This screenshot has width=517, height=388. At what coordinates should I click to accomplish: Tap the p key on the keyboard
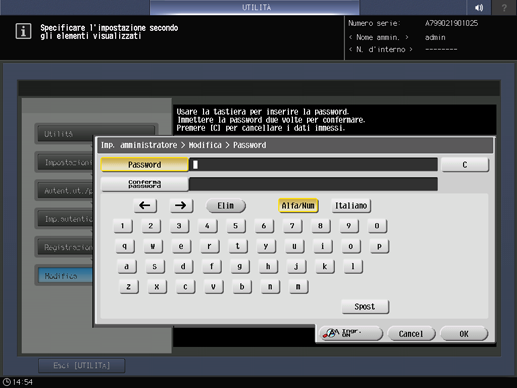click(379, 246)
